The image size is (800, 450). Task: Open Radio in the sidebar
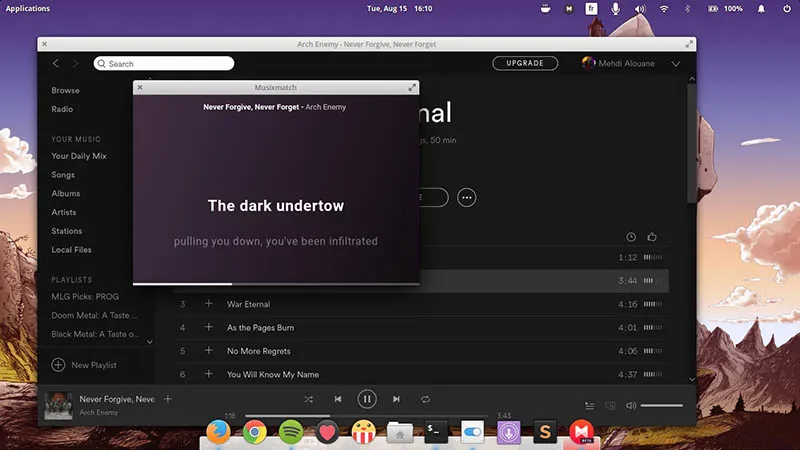(x=62, y=109)
